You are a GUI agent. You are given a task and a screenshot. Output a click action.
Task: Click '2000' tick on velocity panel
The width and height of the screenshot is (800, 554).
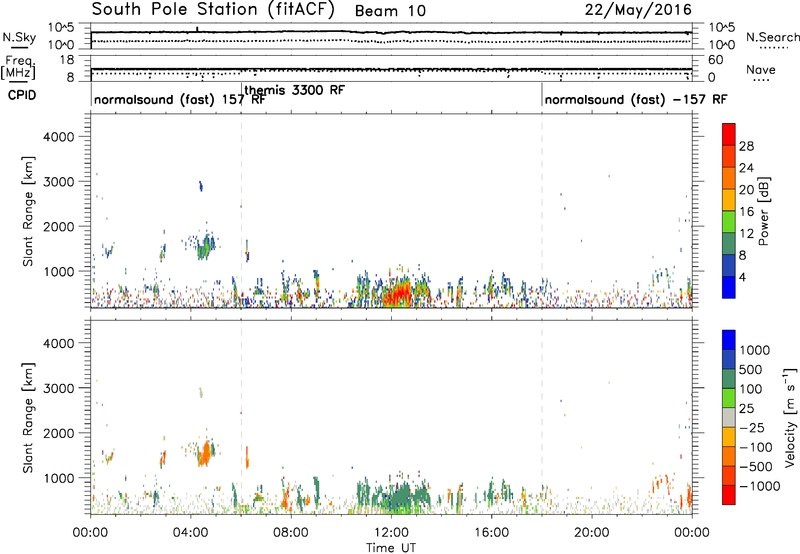[58, 433]
